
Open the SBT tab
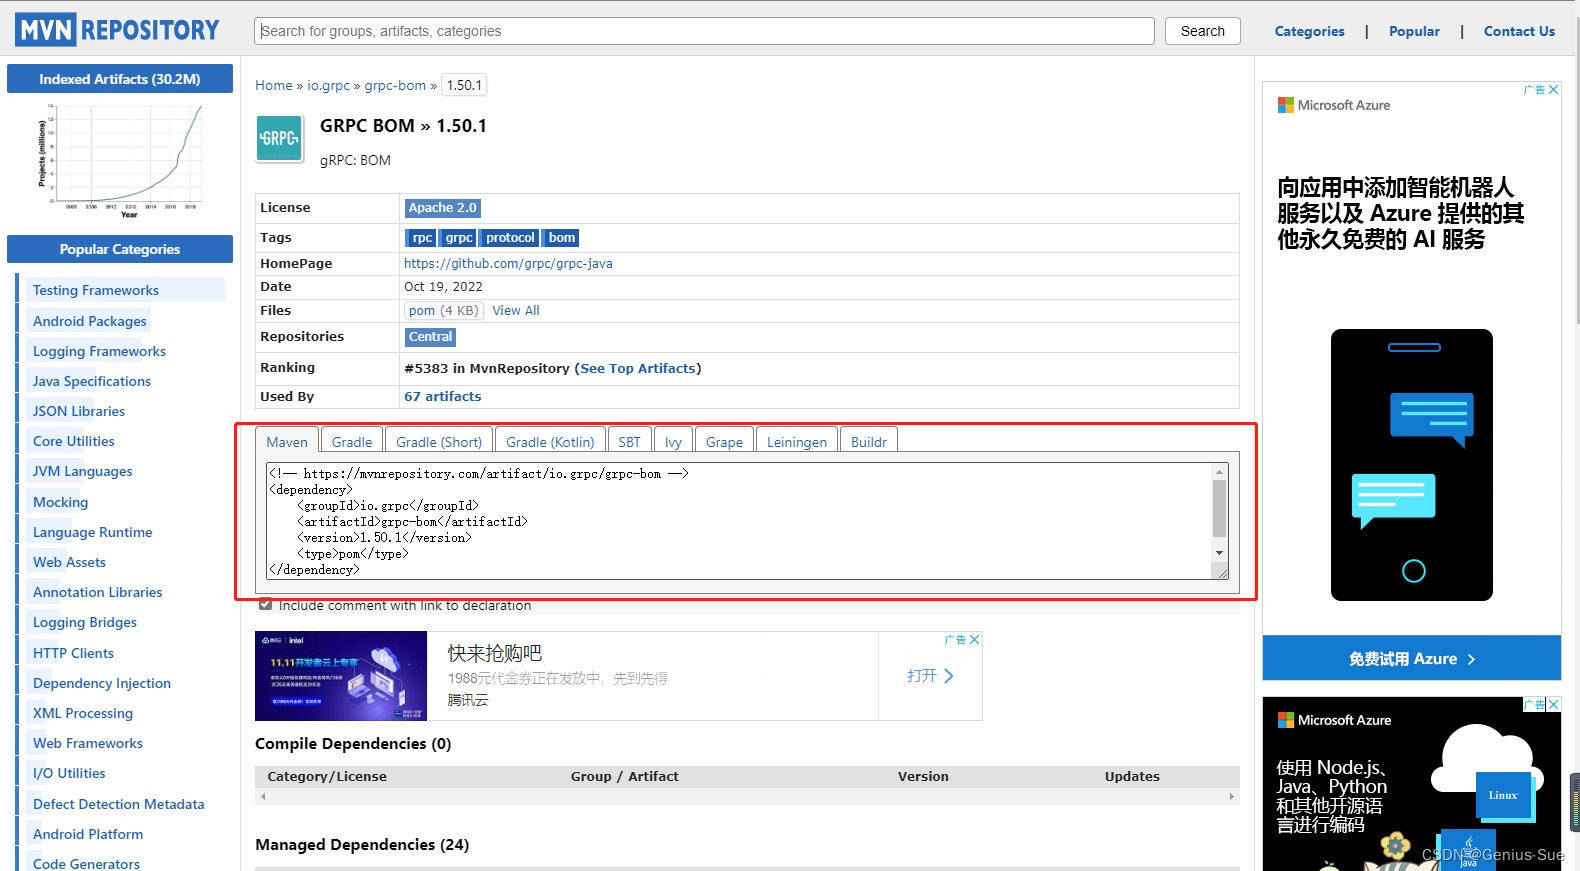pyautogui.click(x=629, y=442)
